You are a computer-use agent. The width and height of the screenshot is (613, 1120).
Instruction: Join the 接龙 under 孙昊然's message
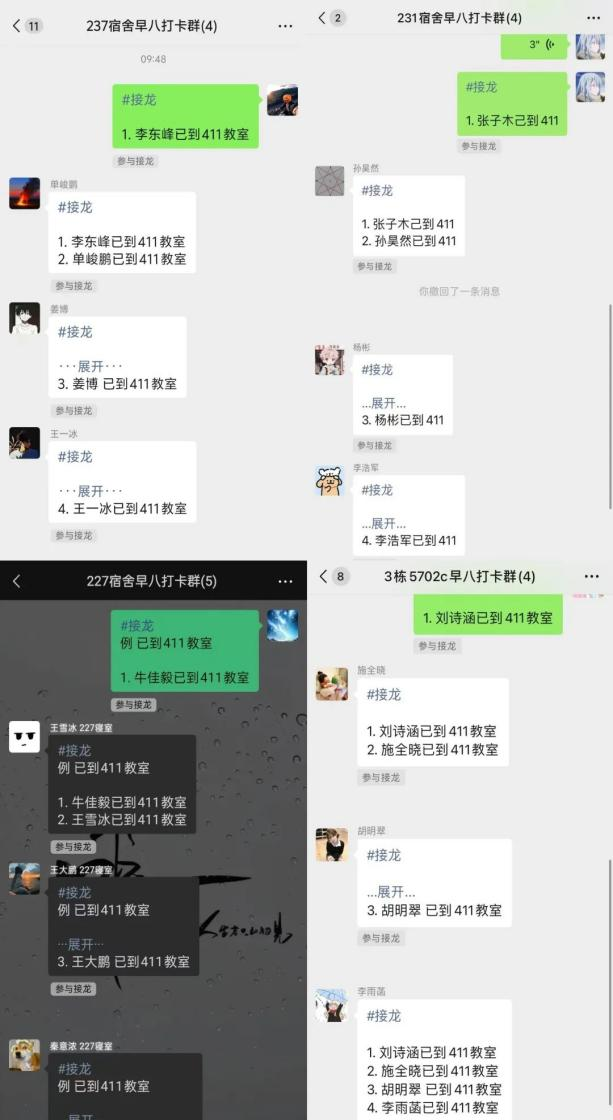(x=375, y=266)
